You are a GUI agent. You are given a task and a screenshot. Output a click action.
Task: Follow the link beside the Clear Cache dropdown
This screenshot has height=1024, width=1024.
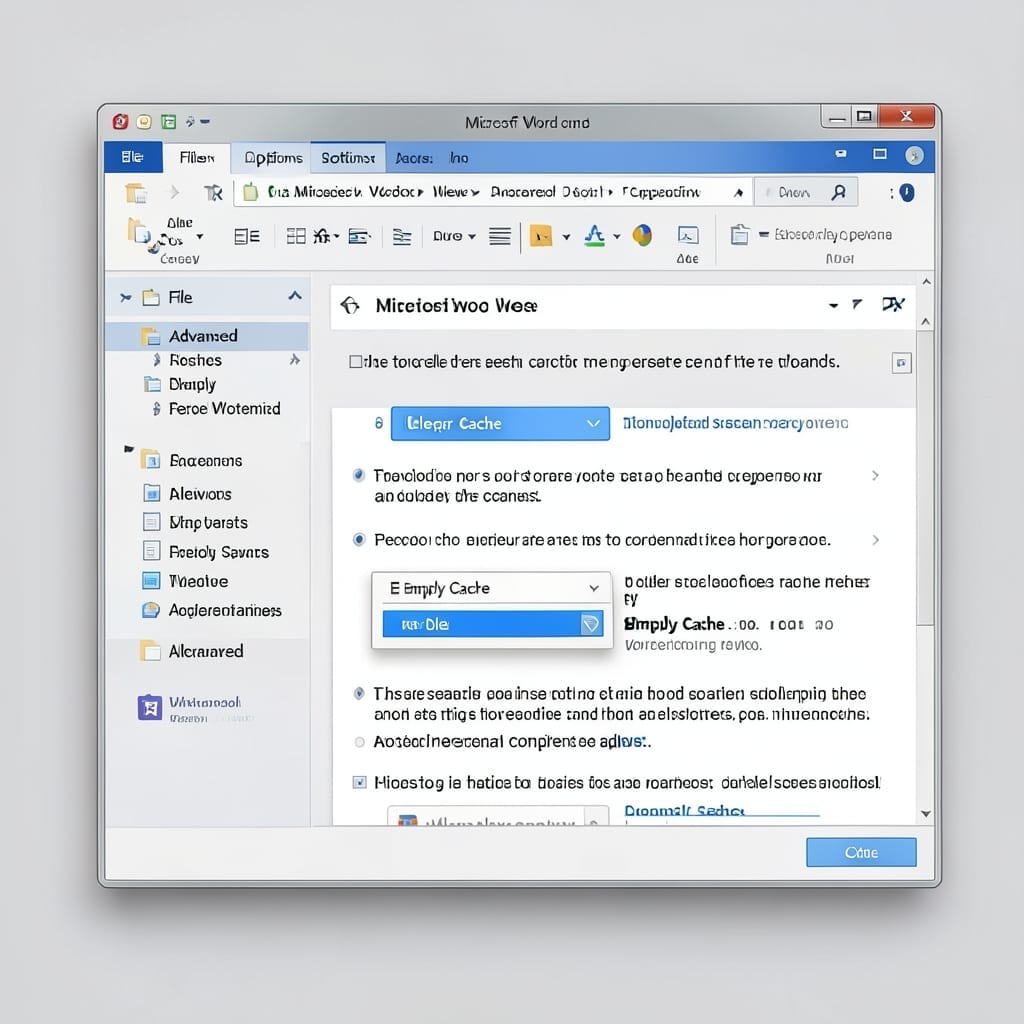click(x=735, y=423)
